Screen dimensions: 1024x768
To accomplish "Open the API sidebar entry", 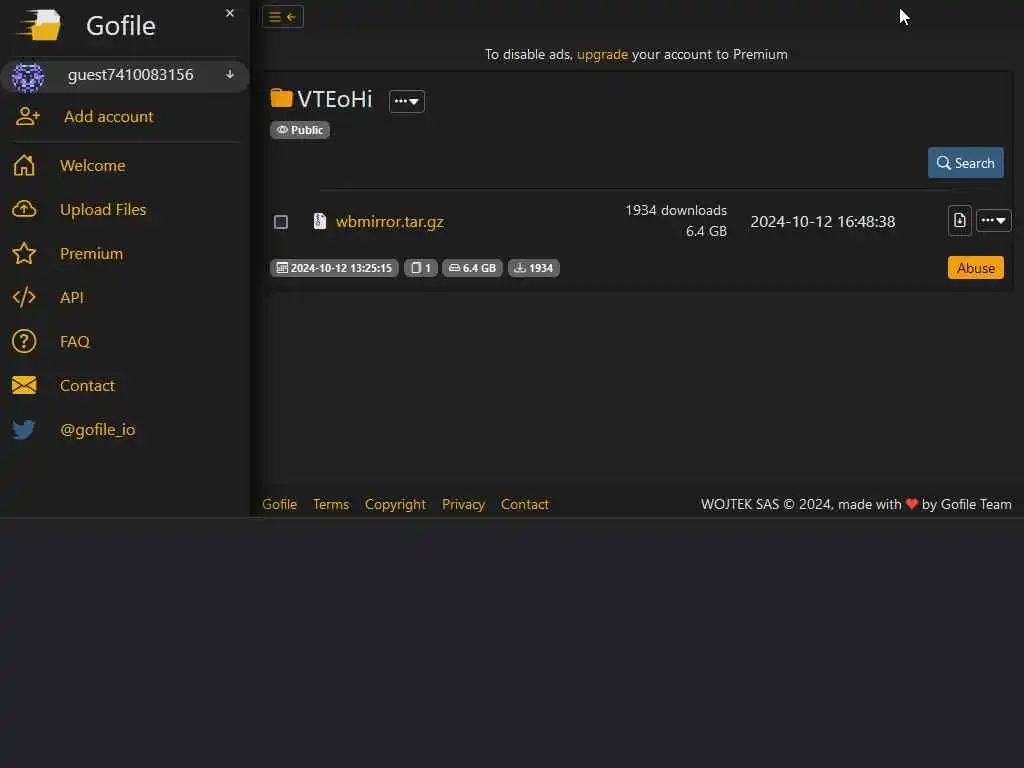I will coord(72,297).
